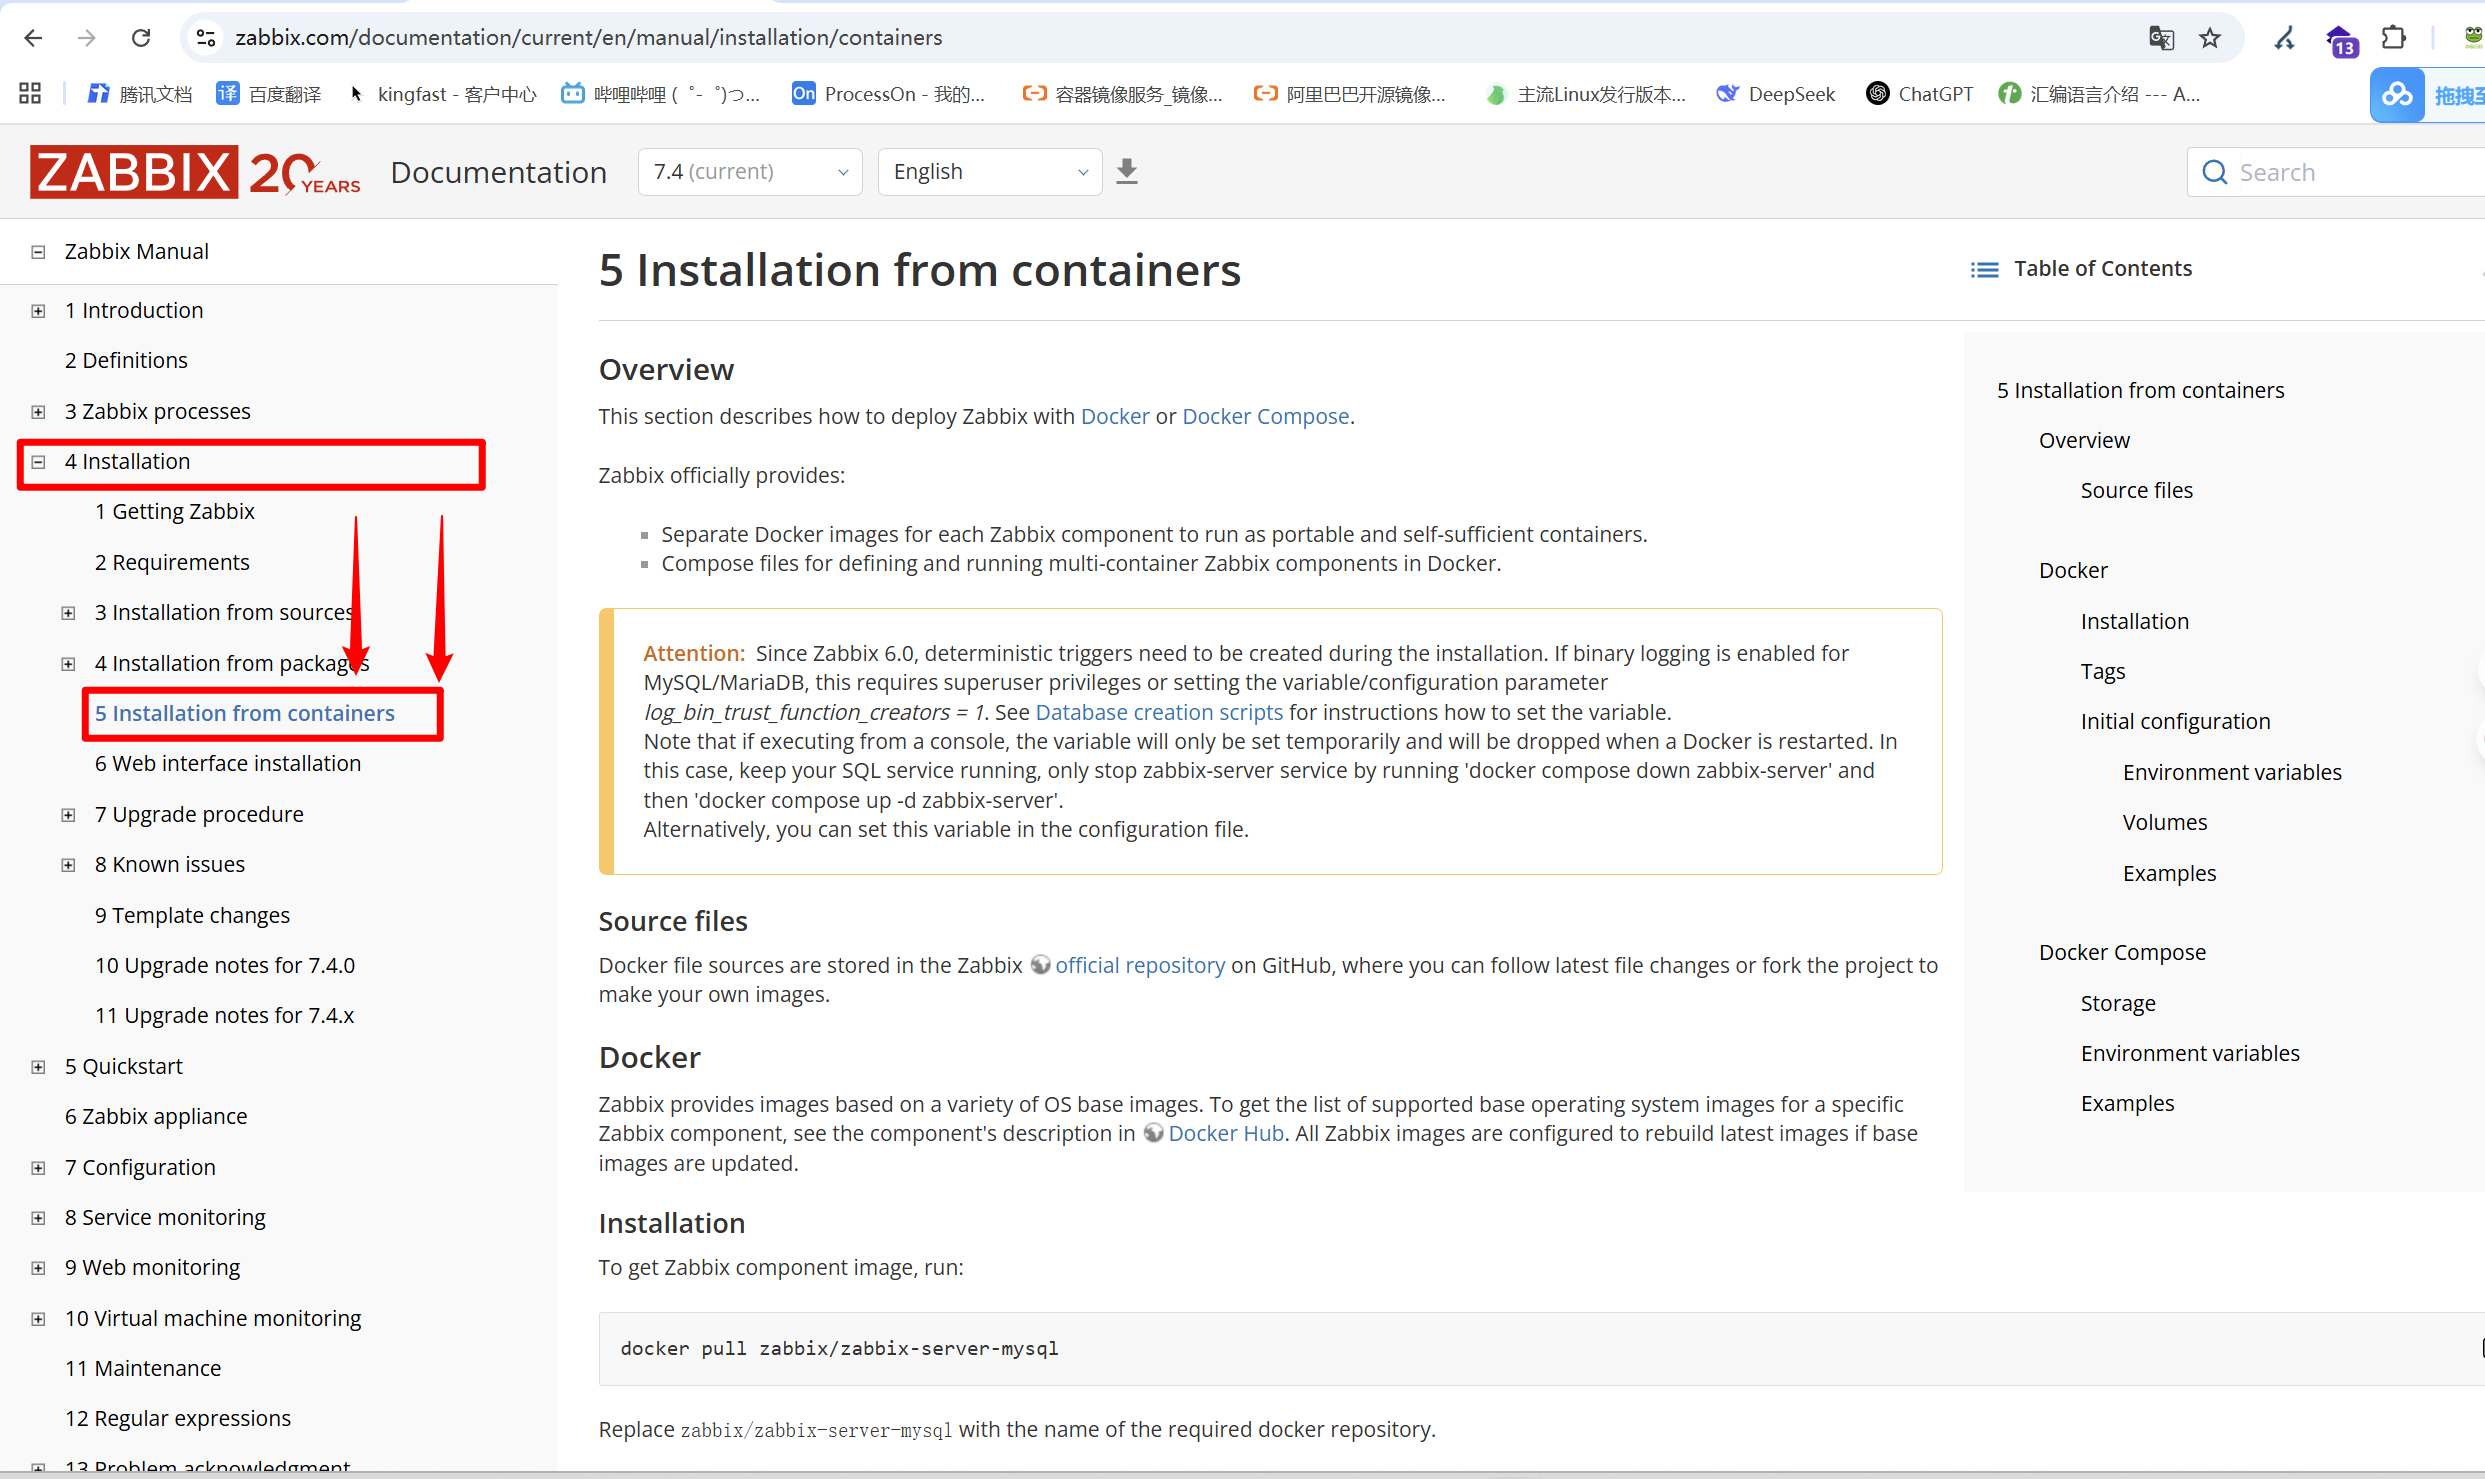Expand 10 Virtual machine monitoring section
Viewport: 2485px width, 1479px height.
38,1319
